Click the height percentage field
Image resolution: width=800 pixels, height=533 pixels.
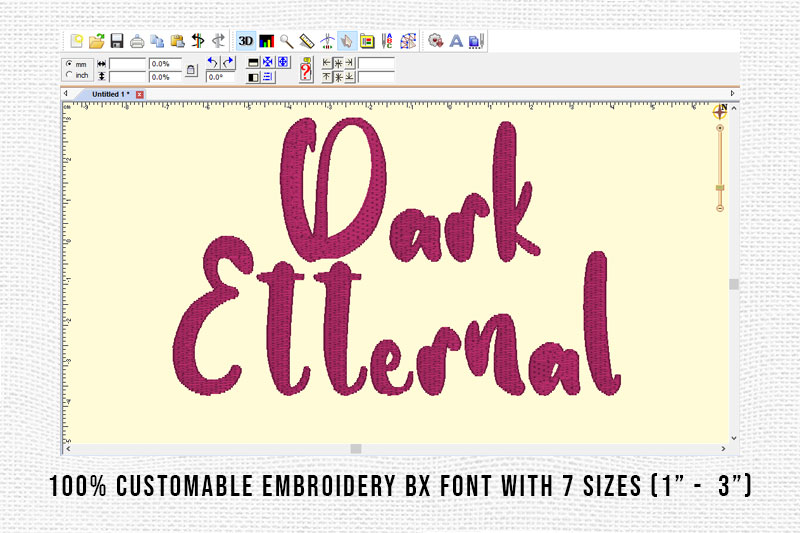click(x=165, y=77)
